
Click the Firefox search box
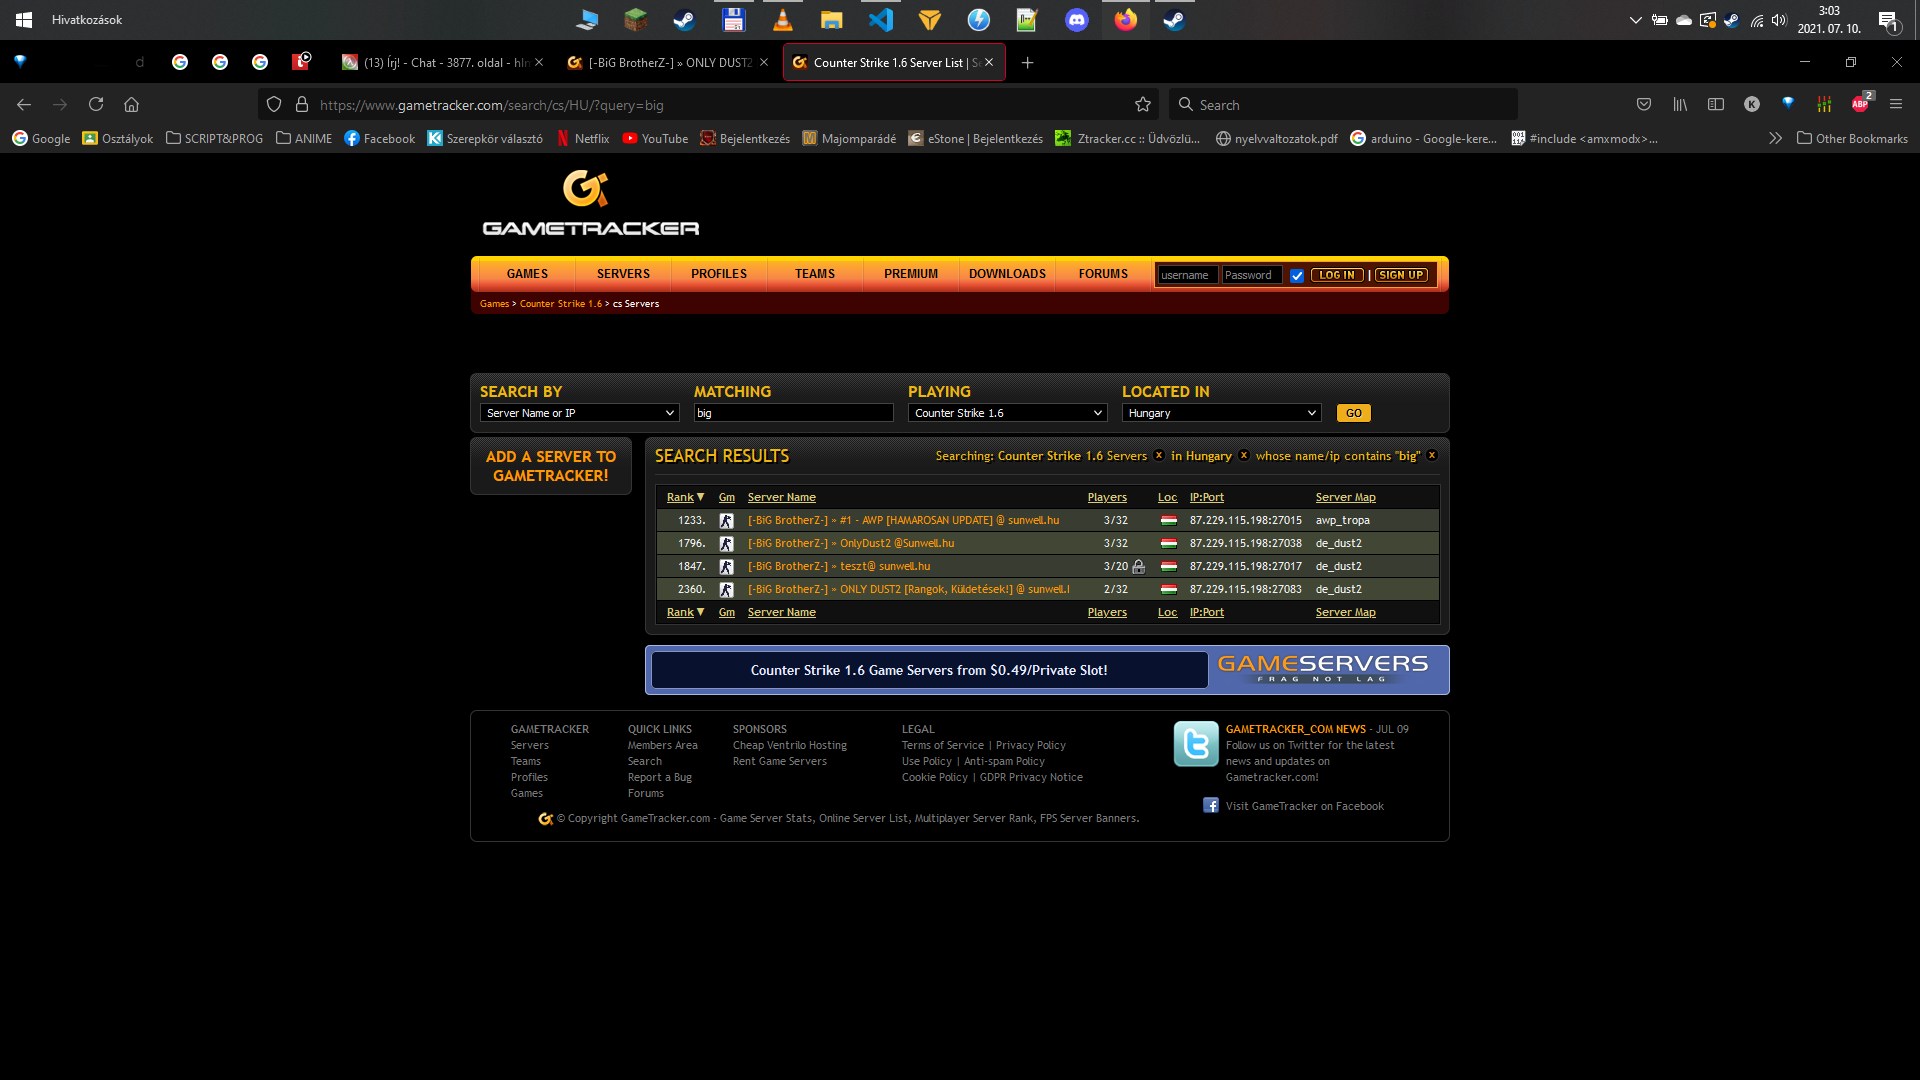(1343, 104)
